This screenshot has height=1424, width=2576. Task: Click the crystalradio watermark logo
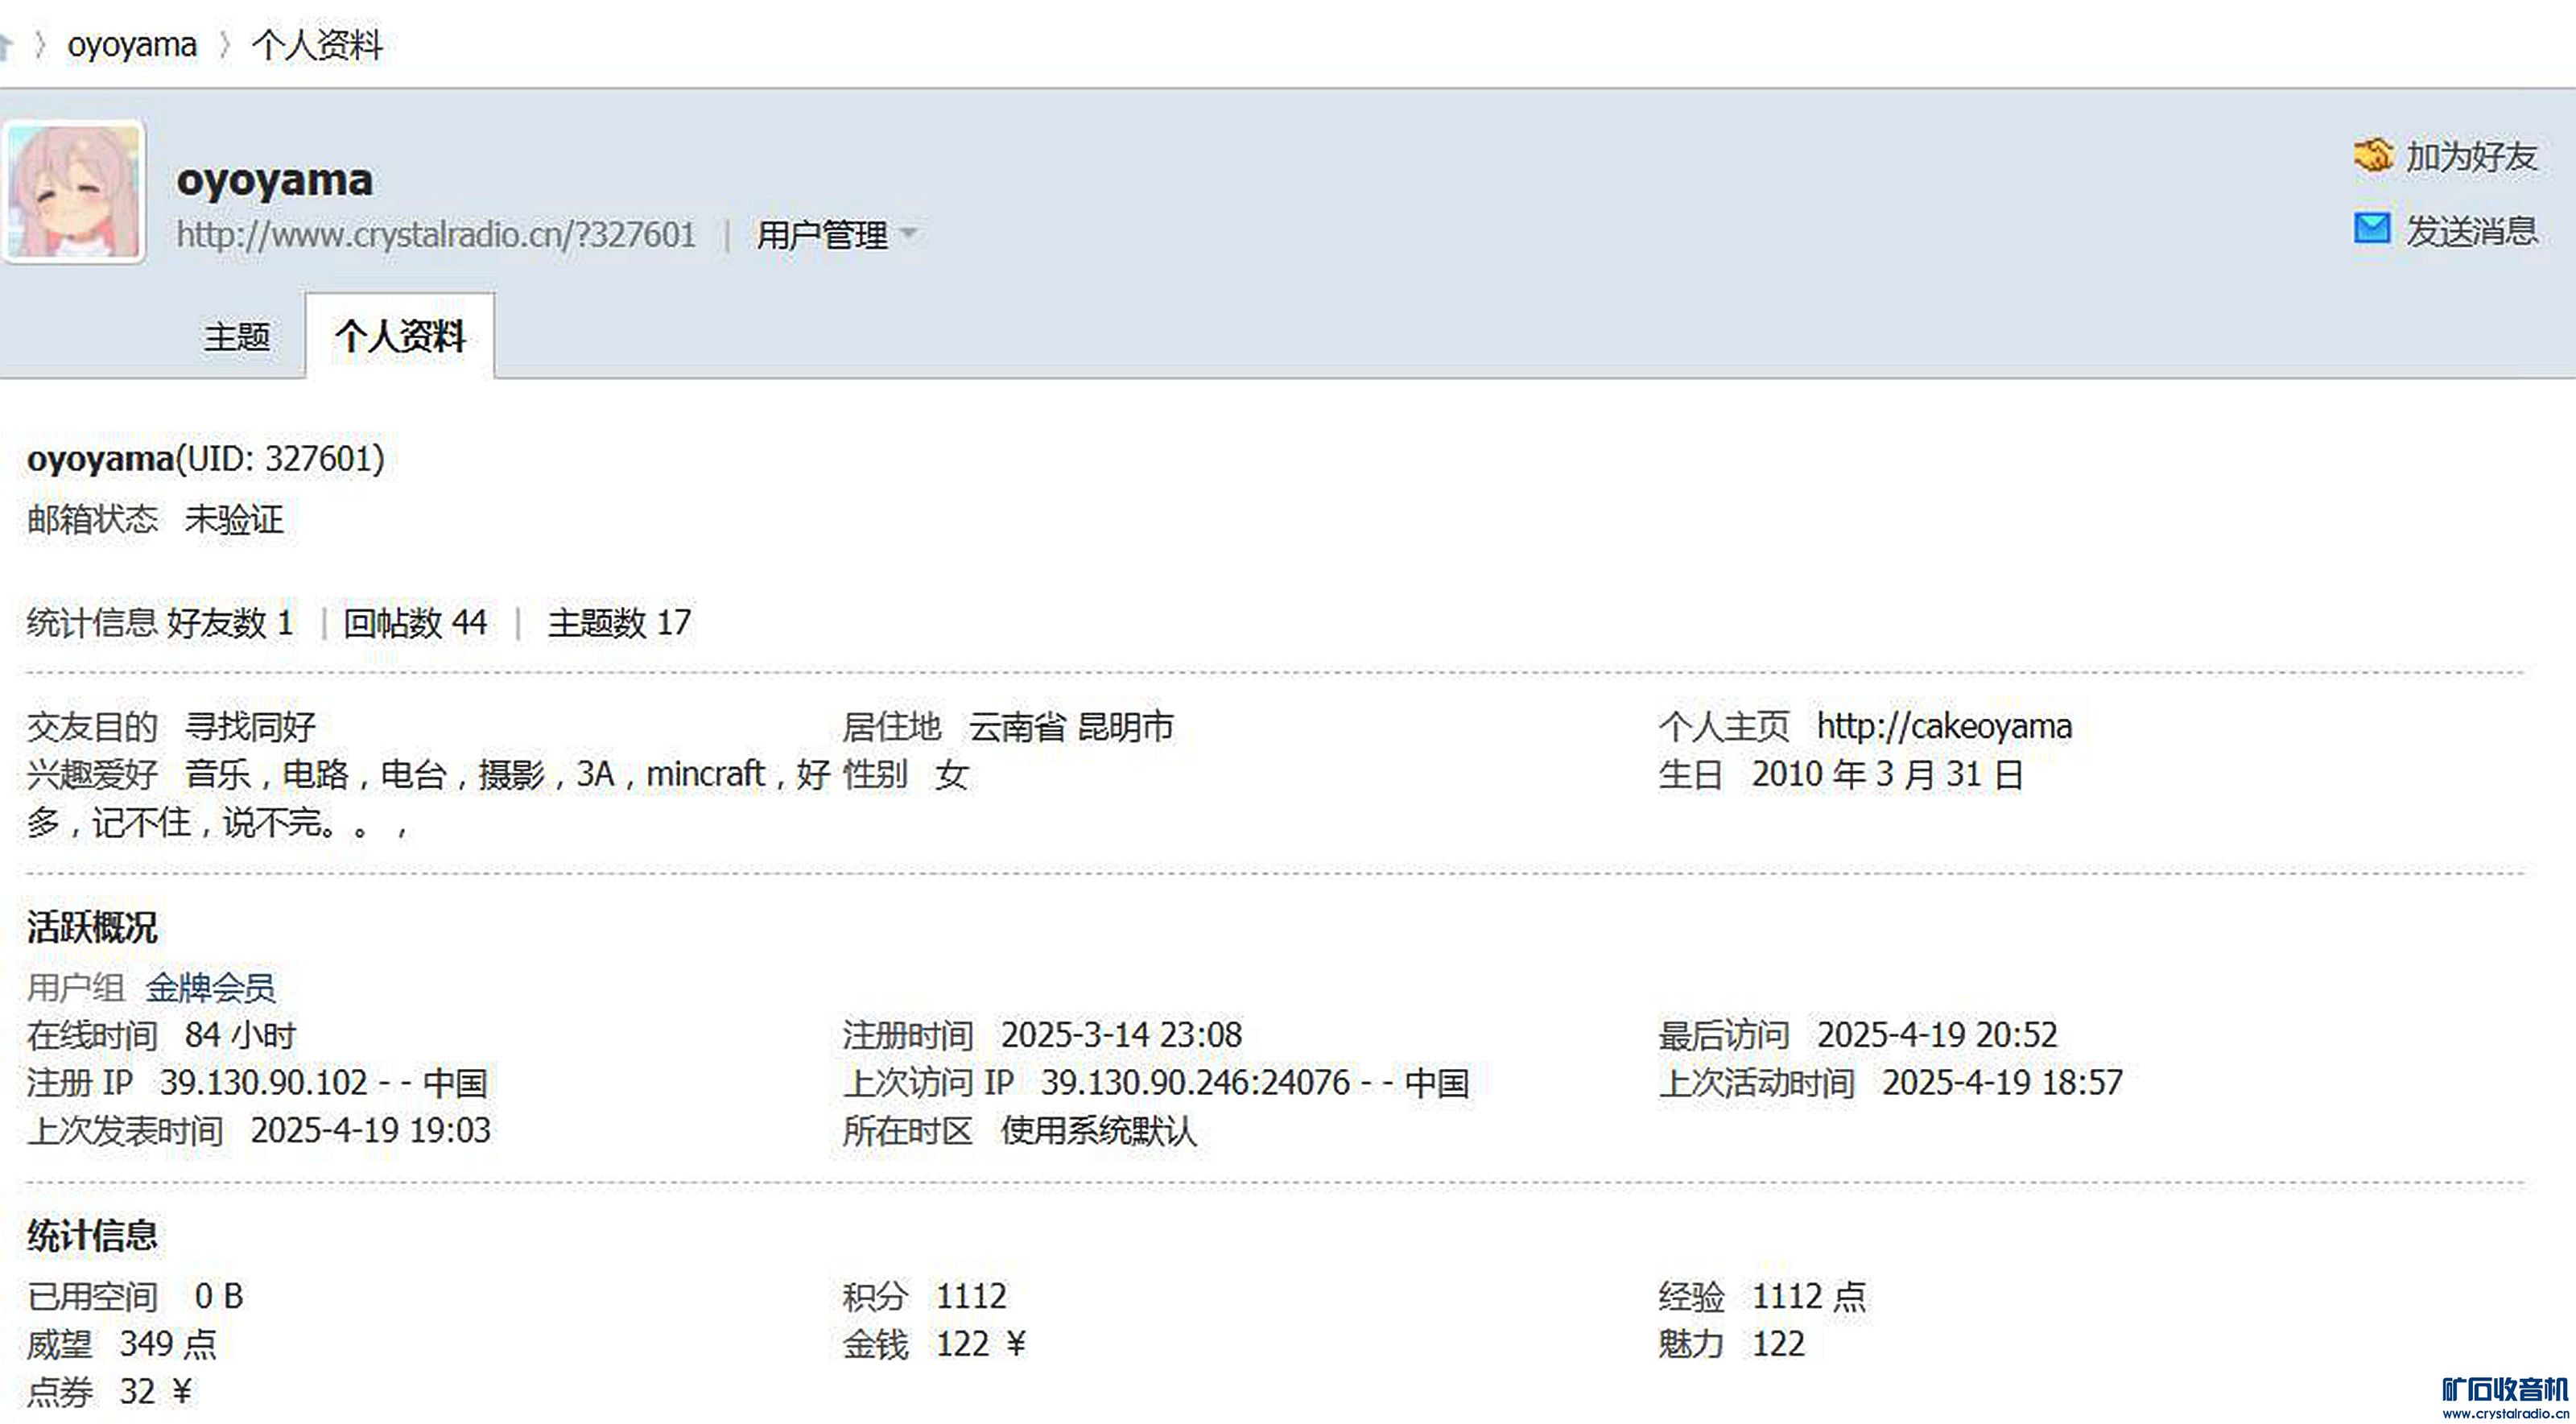coord(2504,1397)
